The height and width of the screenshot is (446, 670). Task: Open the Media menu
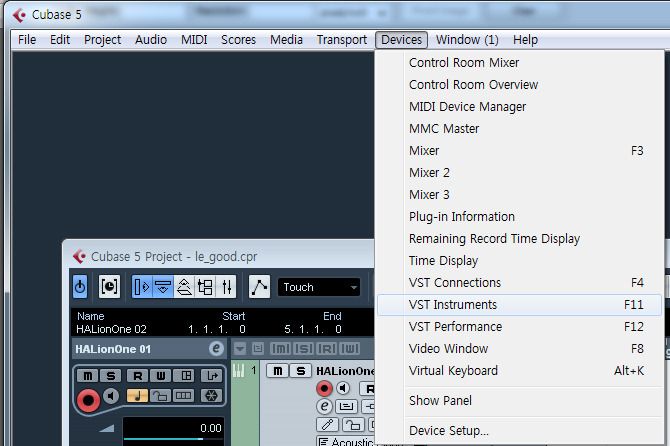click(x=286, y=40)
